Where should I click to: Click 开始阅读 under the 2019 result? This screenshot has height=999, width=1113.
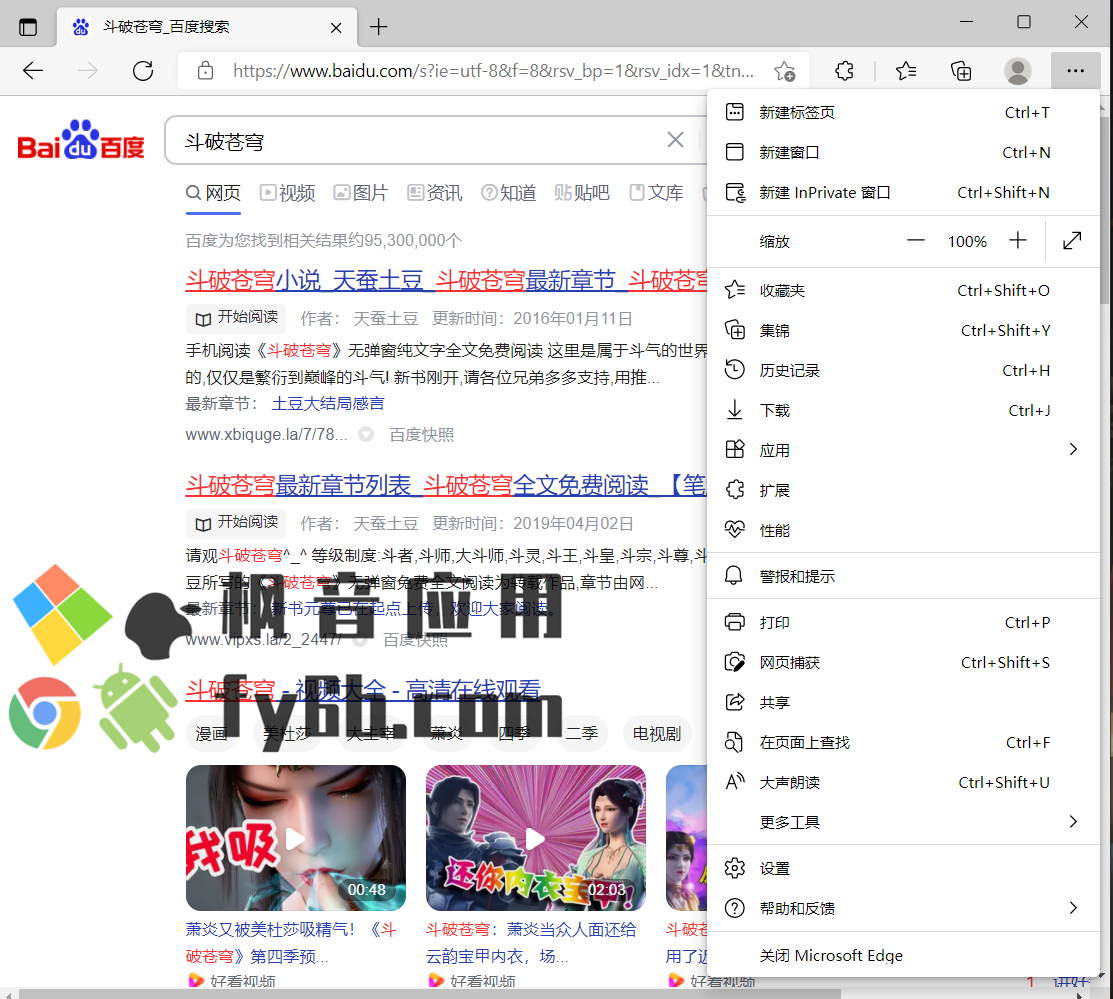(236, 523)
